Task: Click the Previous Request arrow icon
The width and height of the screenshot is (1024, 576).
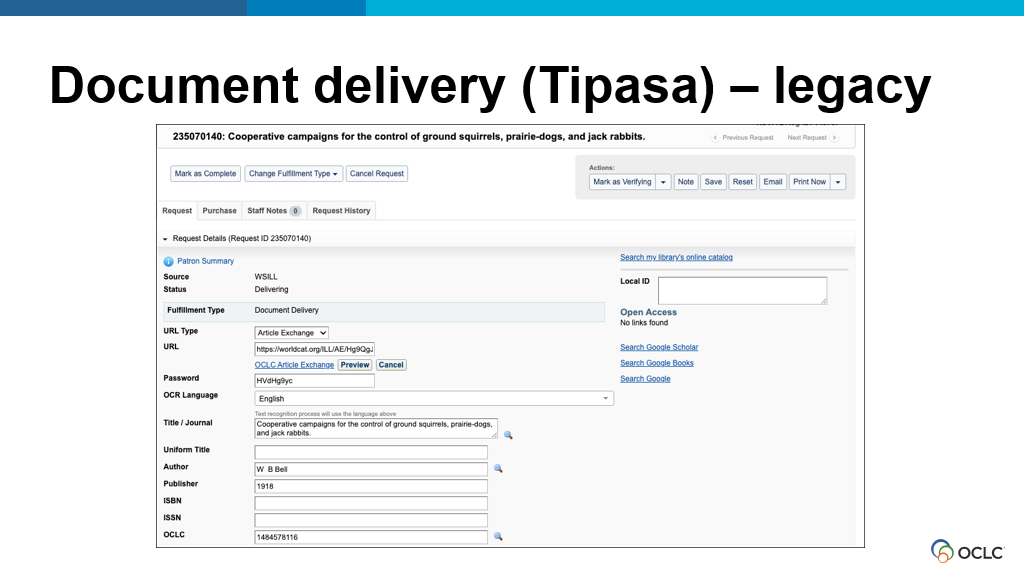Action: tap(715, 138)
